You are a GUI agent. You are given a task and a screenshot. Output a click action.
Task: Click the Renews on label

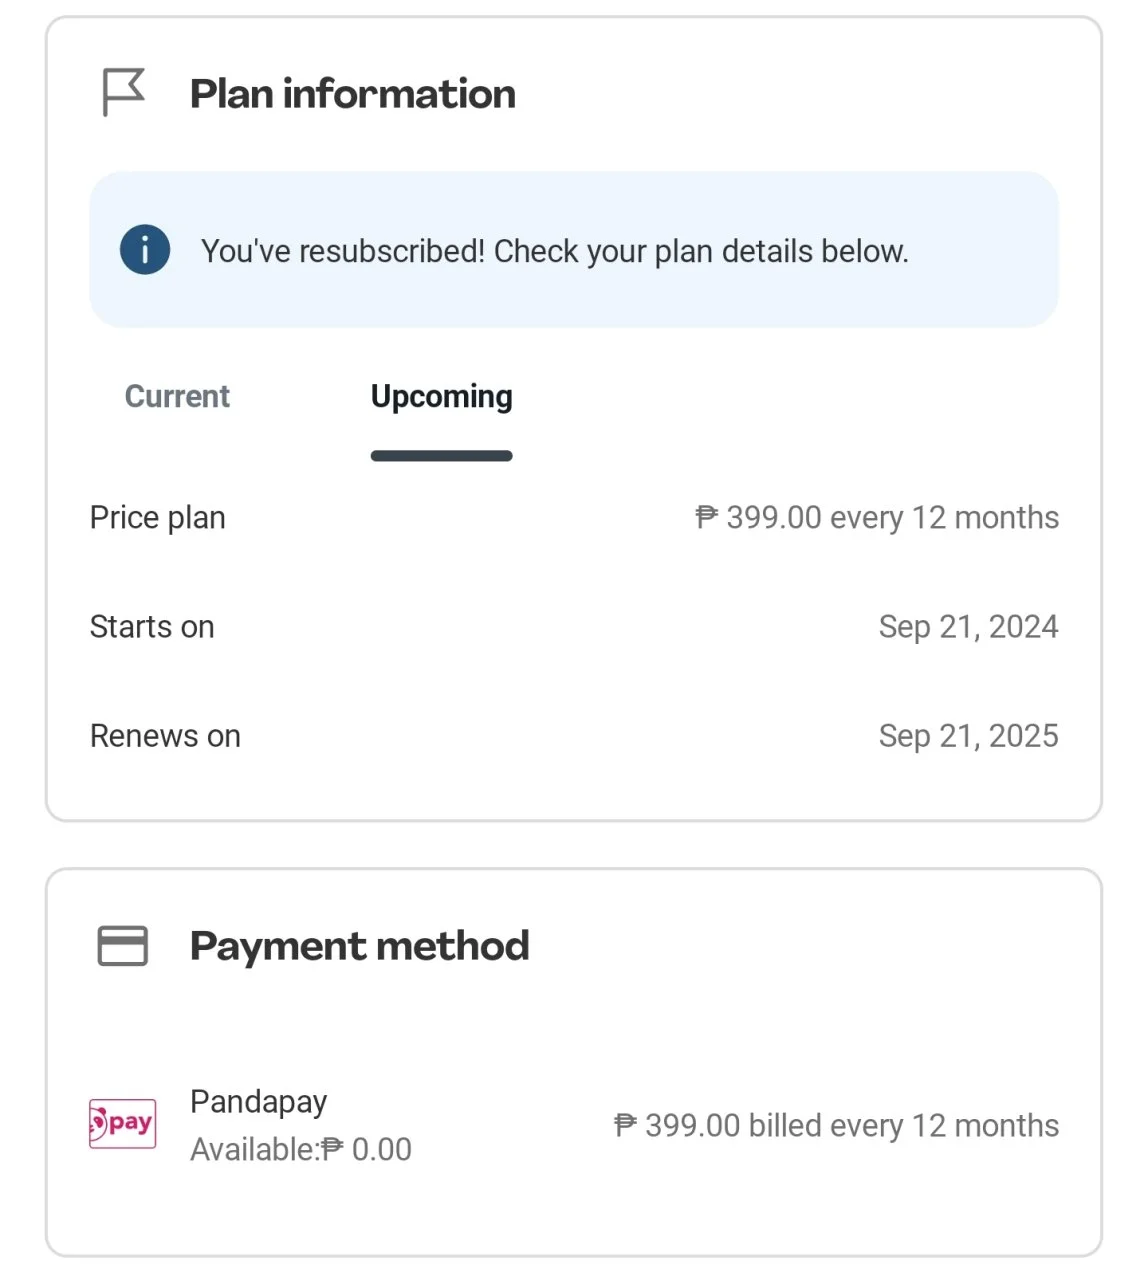click(165, 736)
